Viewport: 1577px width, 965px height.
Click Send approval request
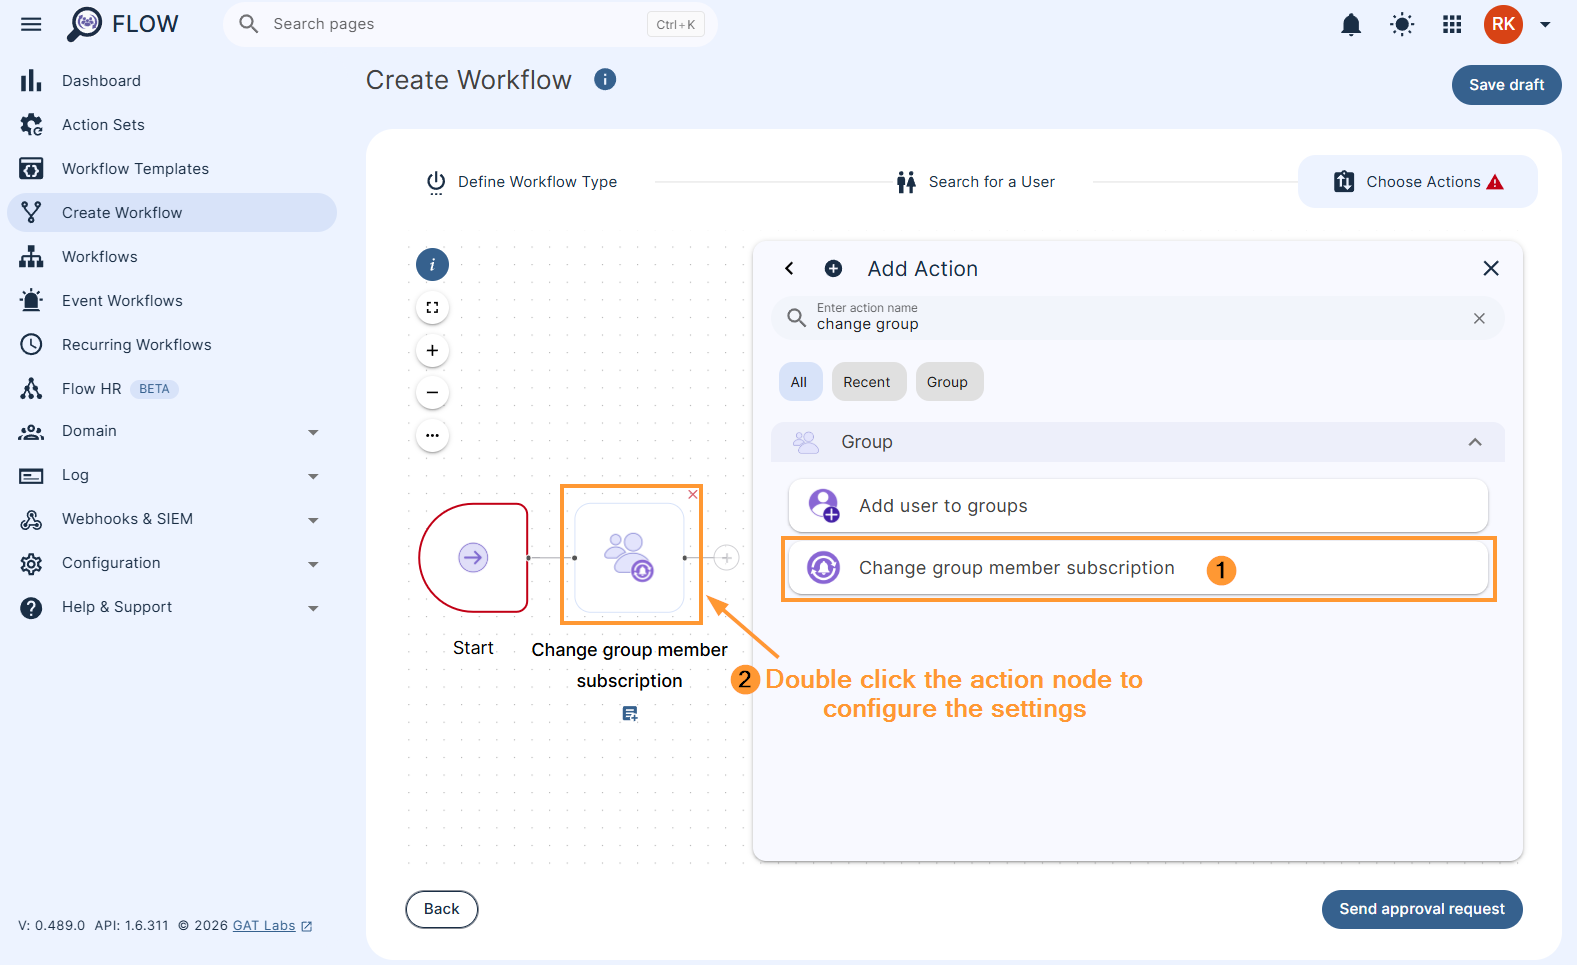[1422, 909]
